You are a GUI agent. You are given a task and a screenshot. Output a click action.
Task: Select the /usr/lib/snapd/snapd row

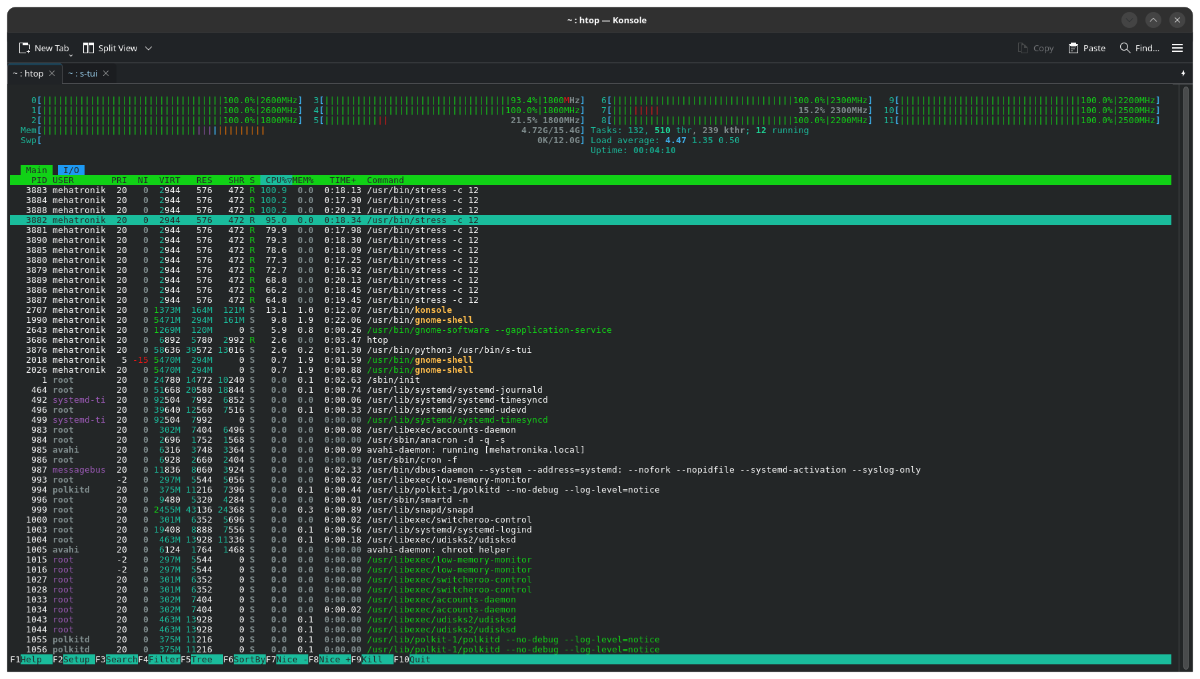tap(590, 510)
